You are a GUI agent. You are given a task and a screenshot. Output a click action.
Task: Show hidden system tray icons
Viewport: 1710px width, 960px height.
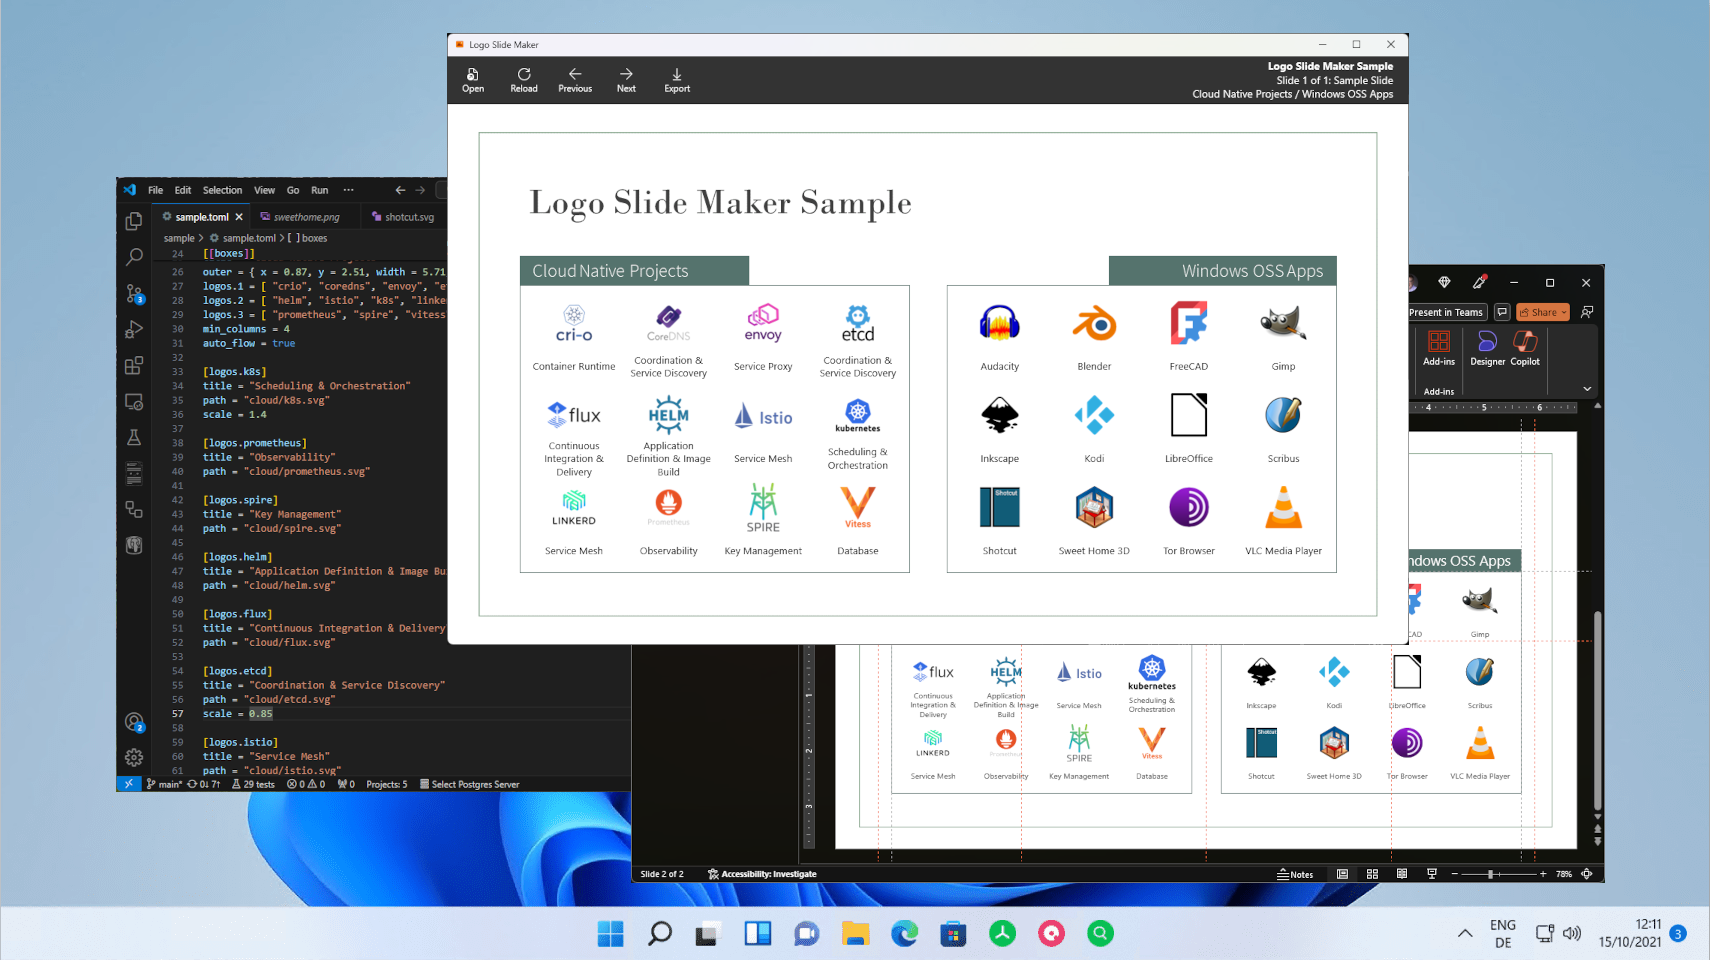coord(1465,934)
